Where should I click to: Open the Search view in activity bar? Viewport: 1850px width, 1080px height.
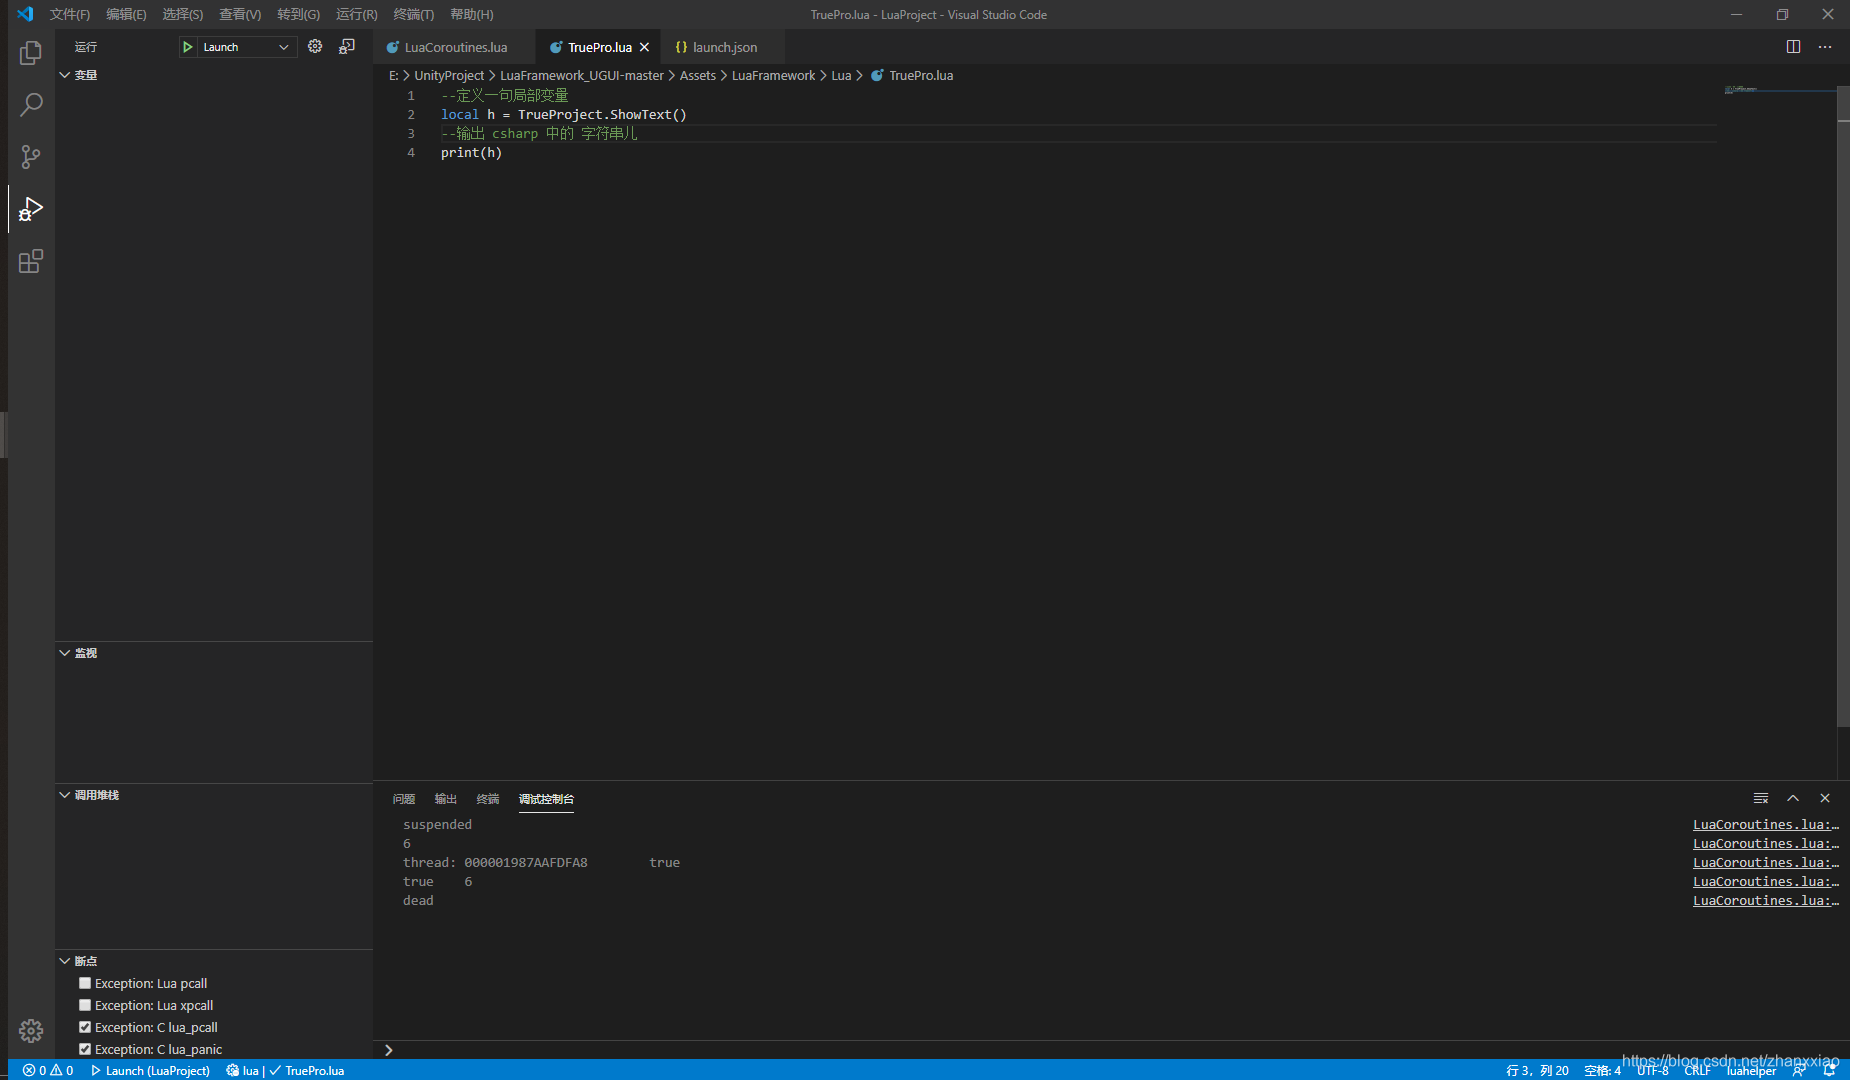[31, 105]
